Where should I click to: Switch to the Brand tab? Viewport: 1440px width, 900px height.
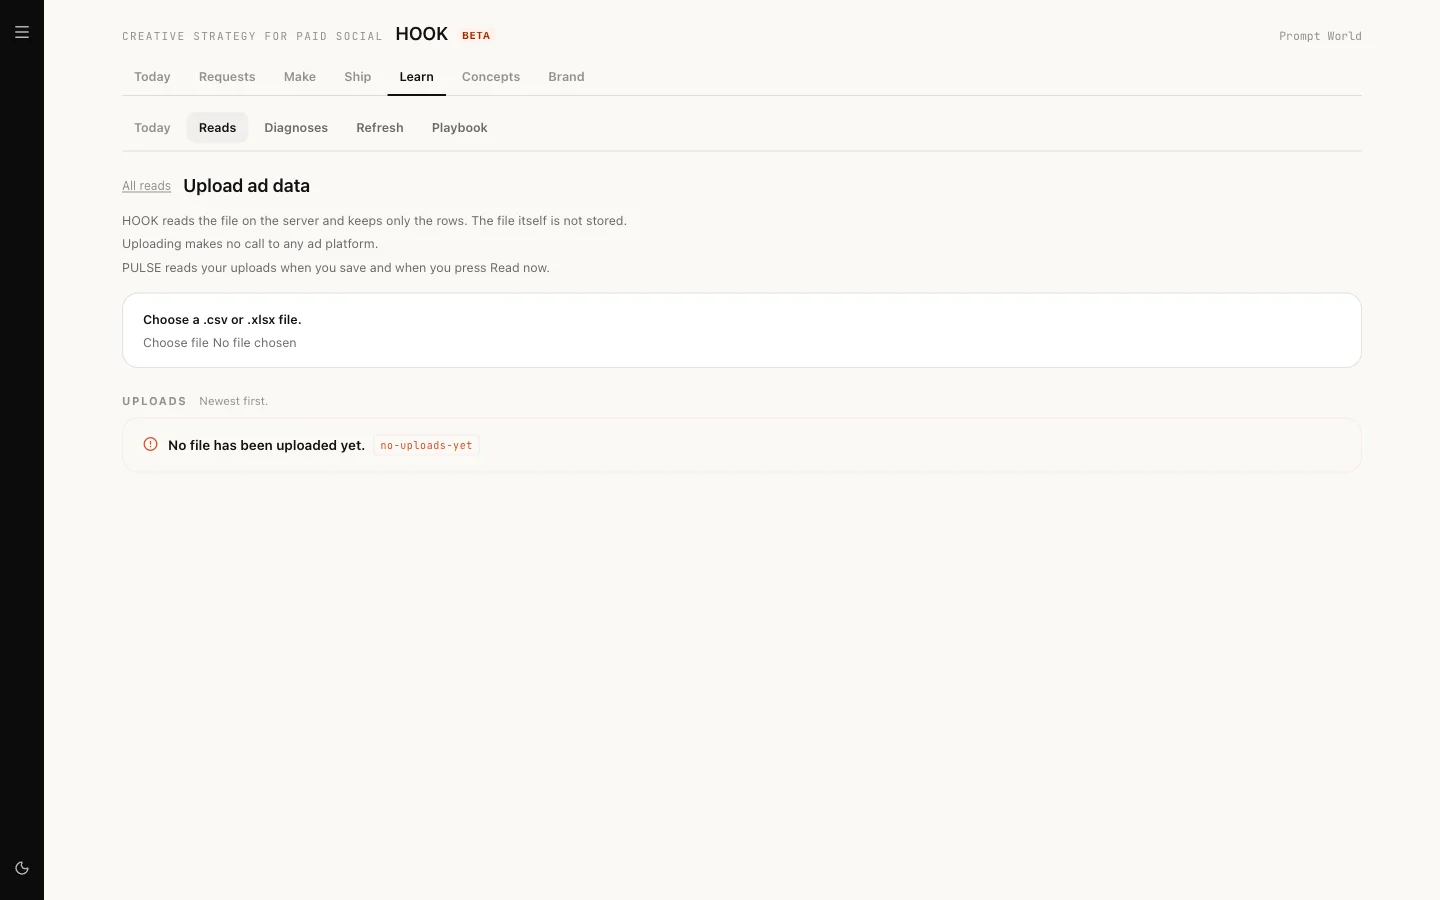(x=566, y=77)
